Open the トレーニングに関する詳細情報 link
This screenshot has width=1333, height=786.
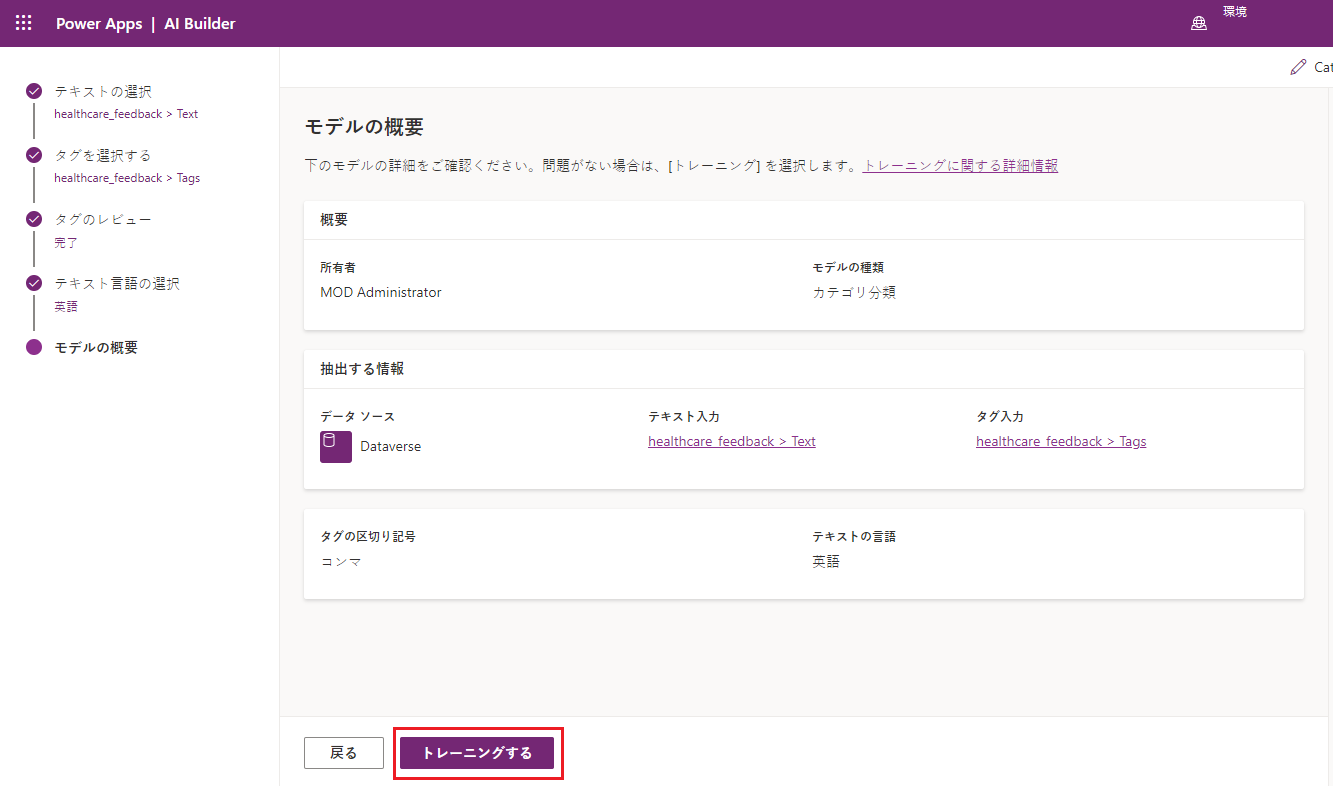coord(960,166)
